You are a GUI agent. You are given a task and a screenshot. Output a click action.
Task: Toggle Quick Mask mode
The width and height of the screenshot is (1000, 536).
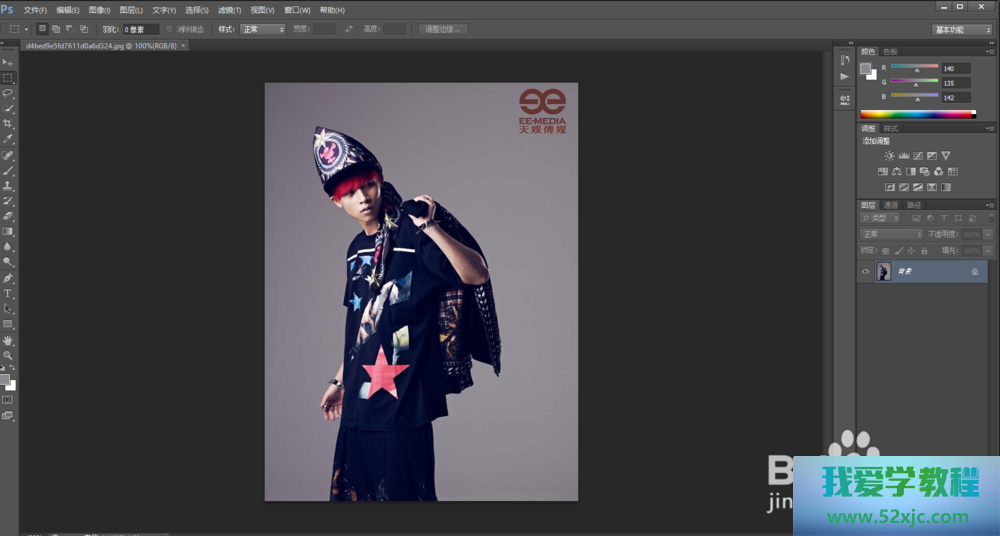[8, 400]
